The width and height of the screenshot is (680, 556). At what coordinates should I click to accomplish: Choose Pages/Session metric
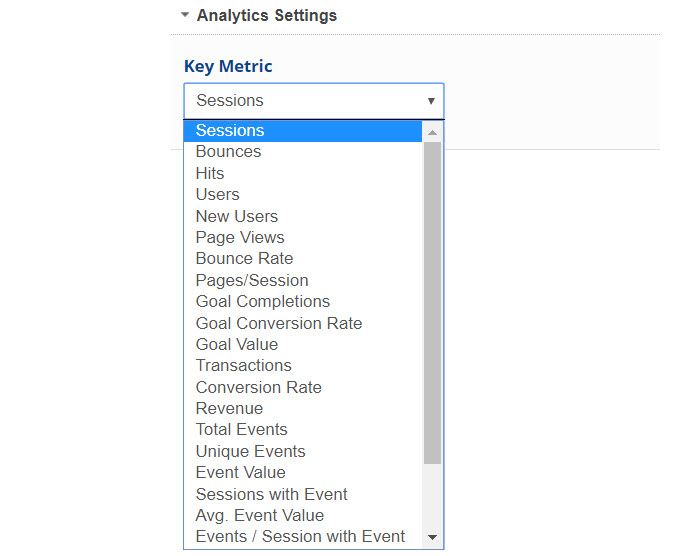coord(252,280)
